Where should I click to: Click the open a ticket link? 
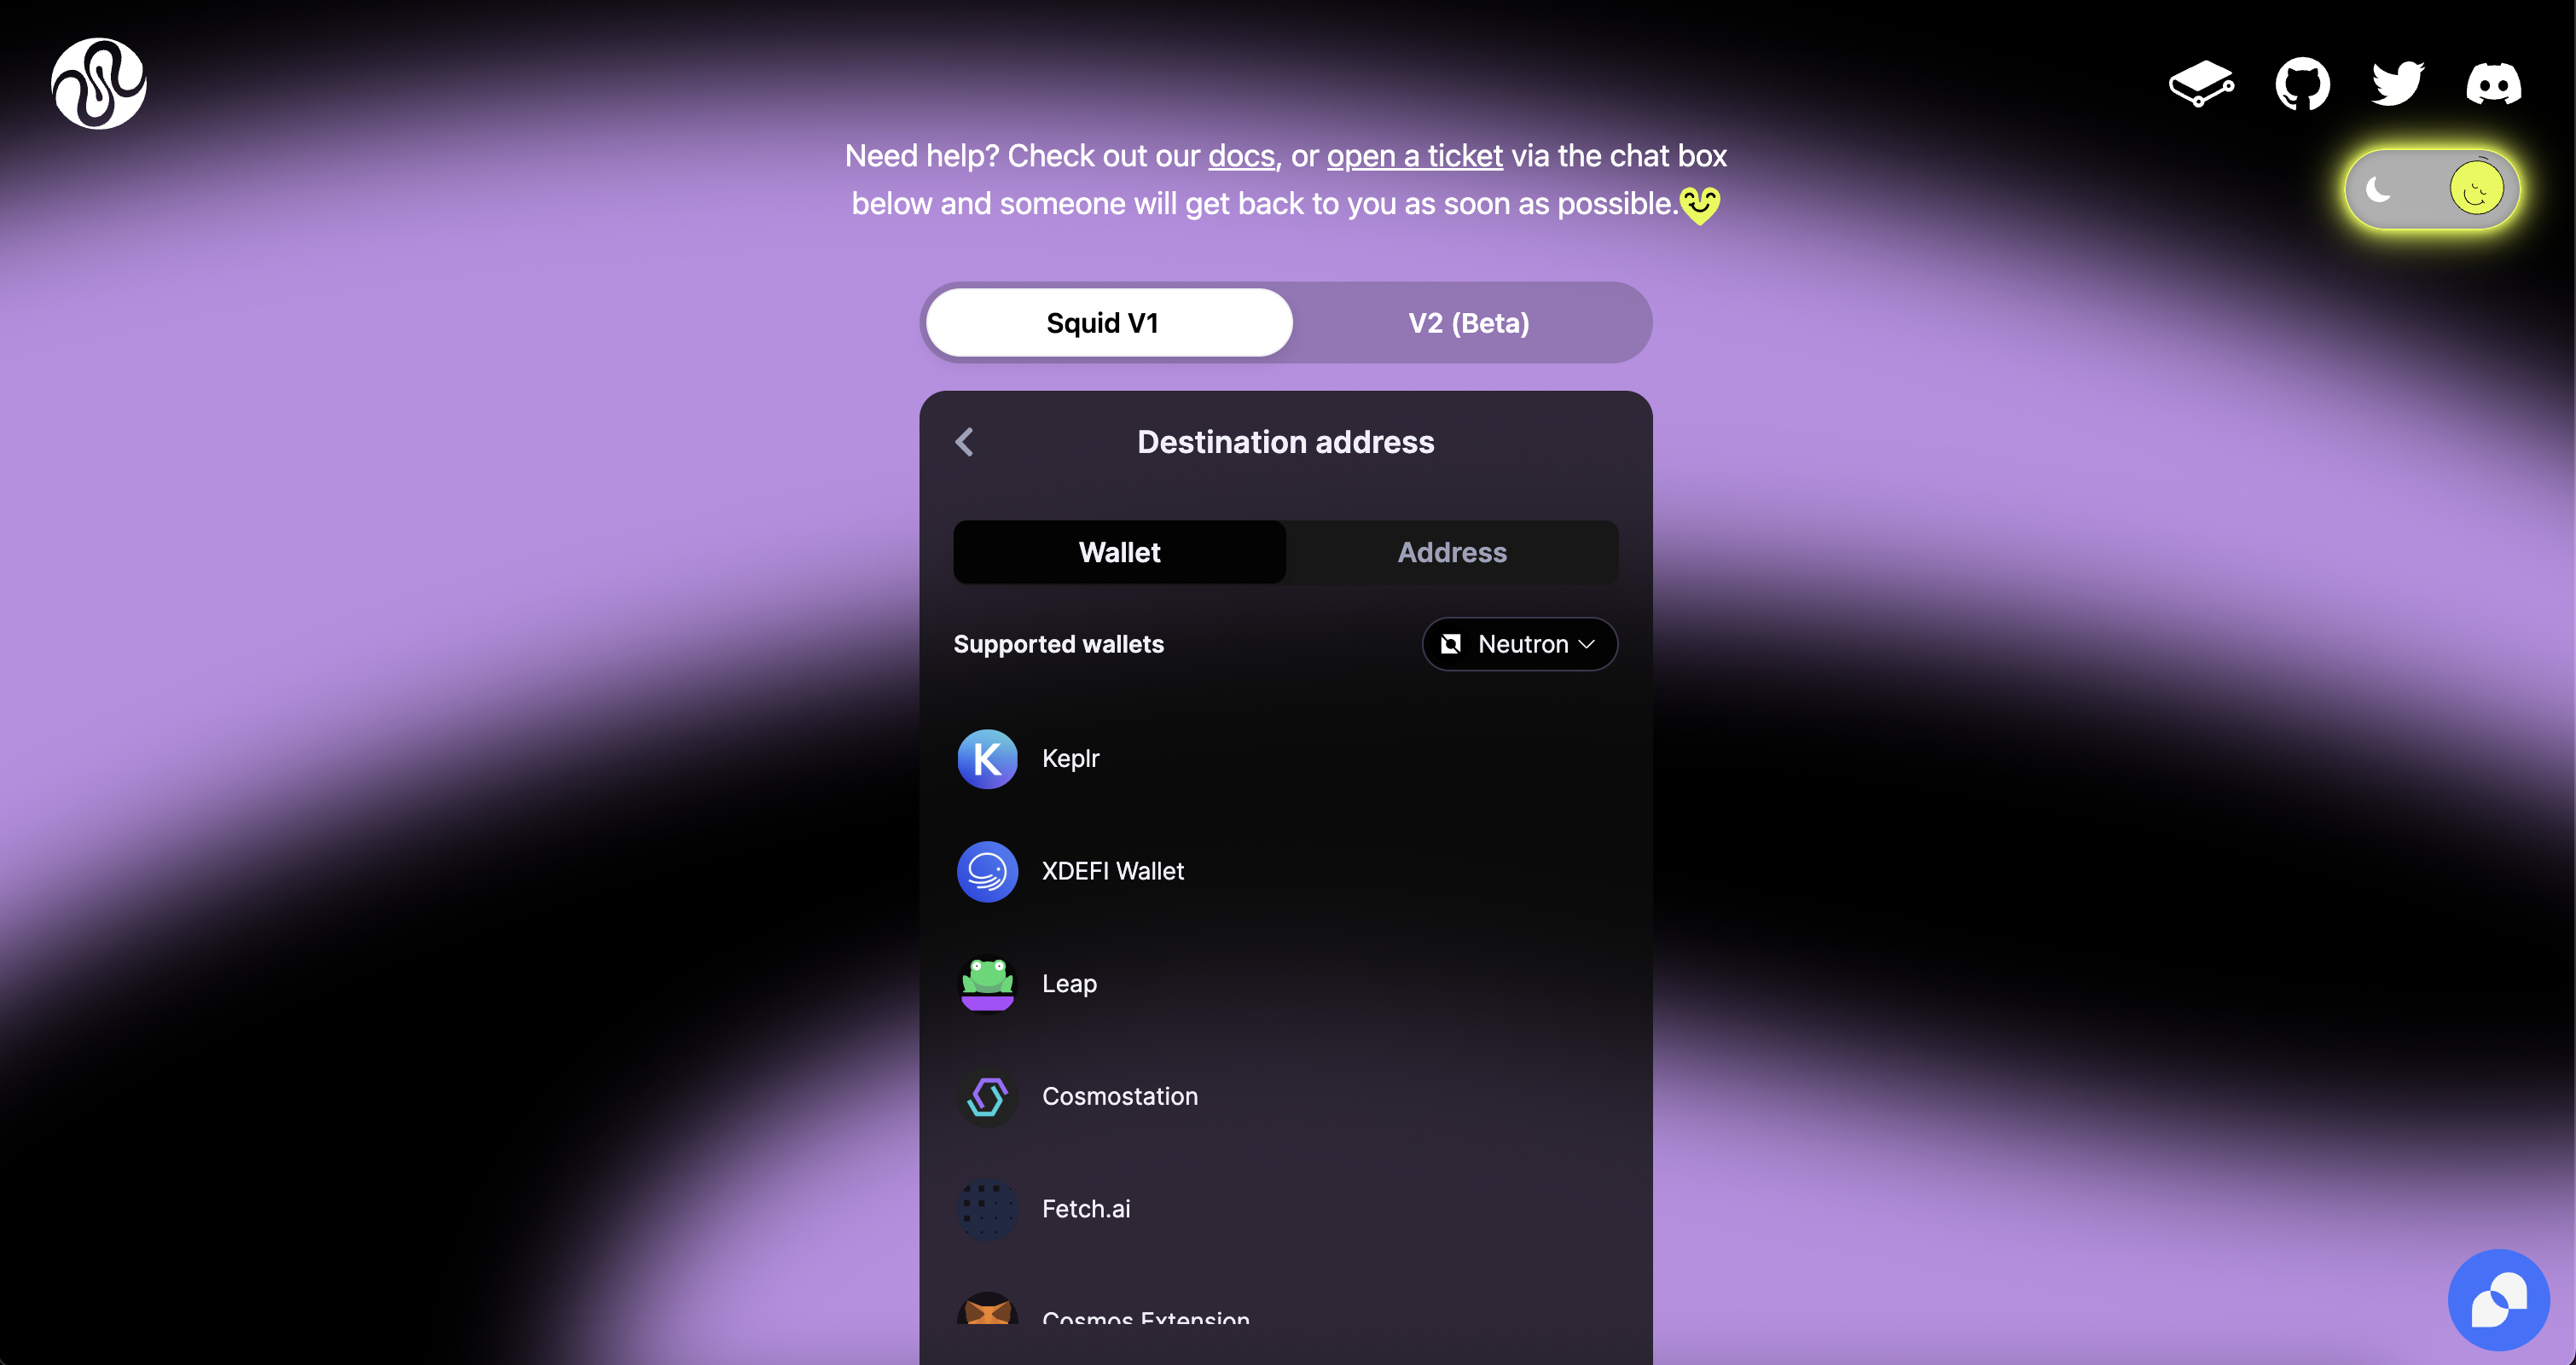click(1414, 157)
